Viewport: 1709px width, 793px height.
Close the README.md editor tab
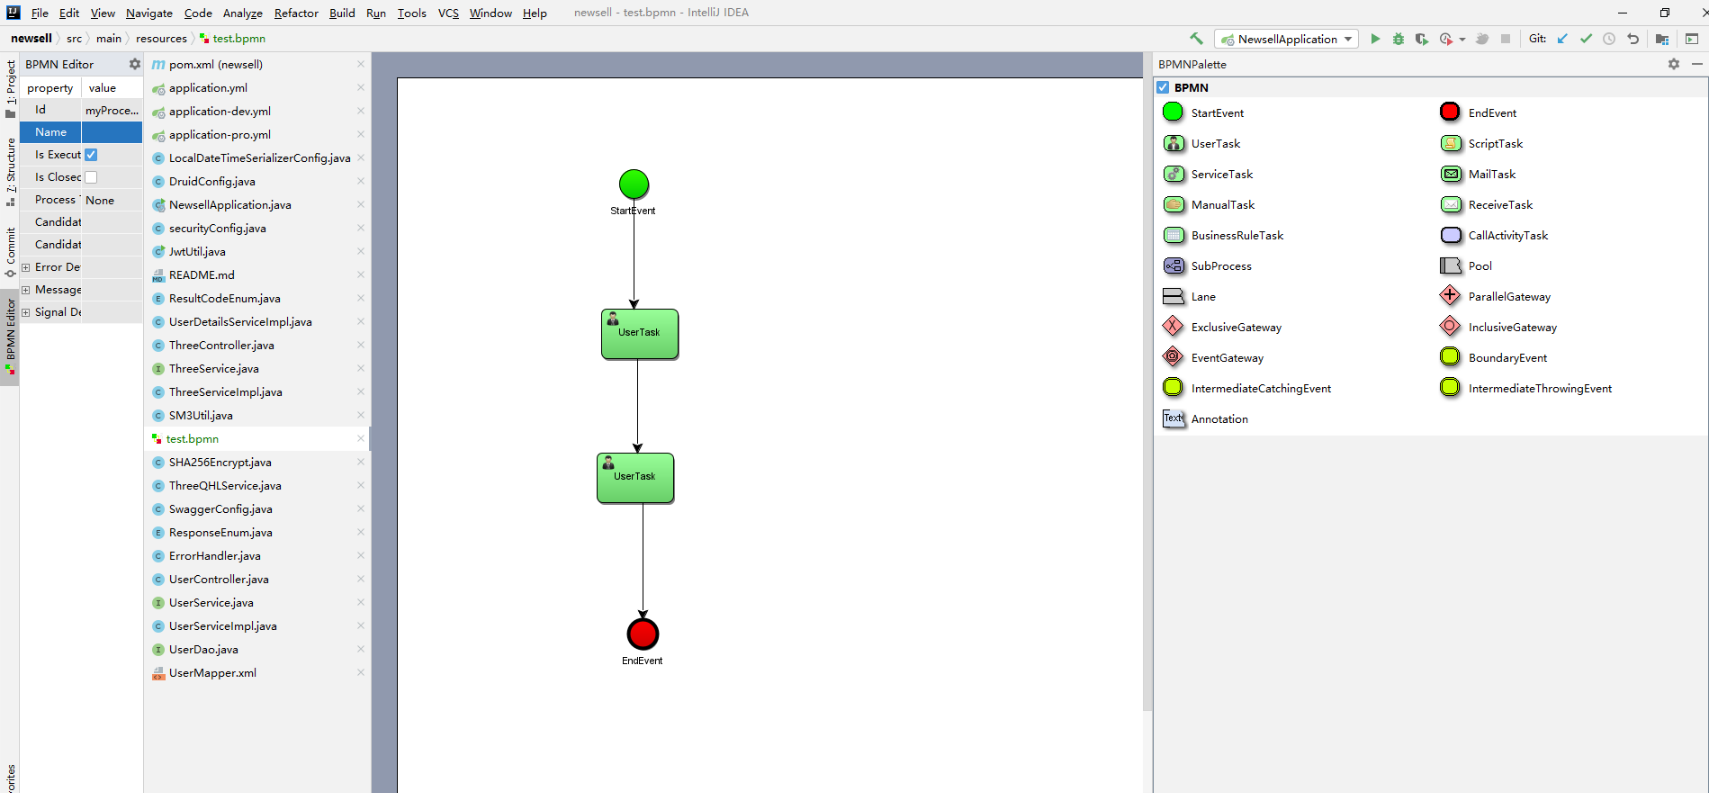point(361,275)
